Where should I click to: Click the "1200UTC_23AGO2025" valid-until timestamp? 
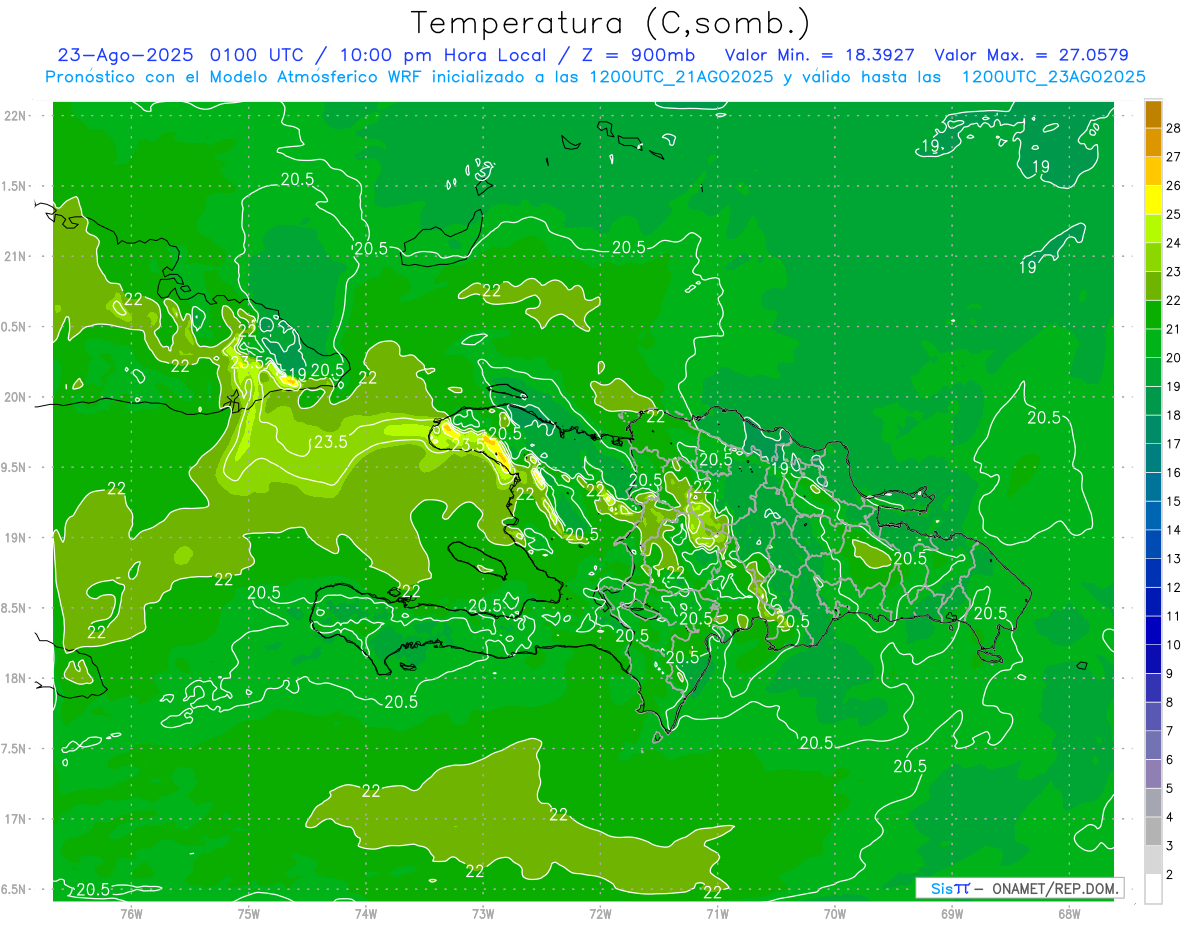coord(1053,77)
